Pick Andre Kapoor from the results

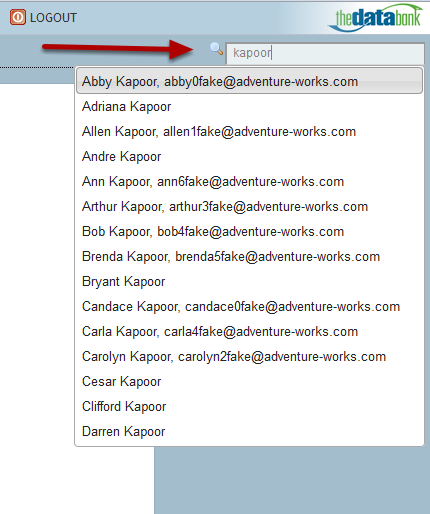[x=249, y=157]
